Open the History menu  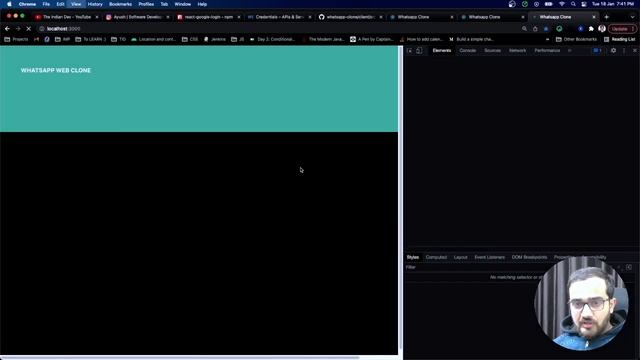tap(95, 4)
